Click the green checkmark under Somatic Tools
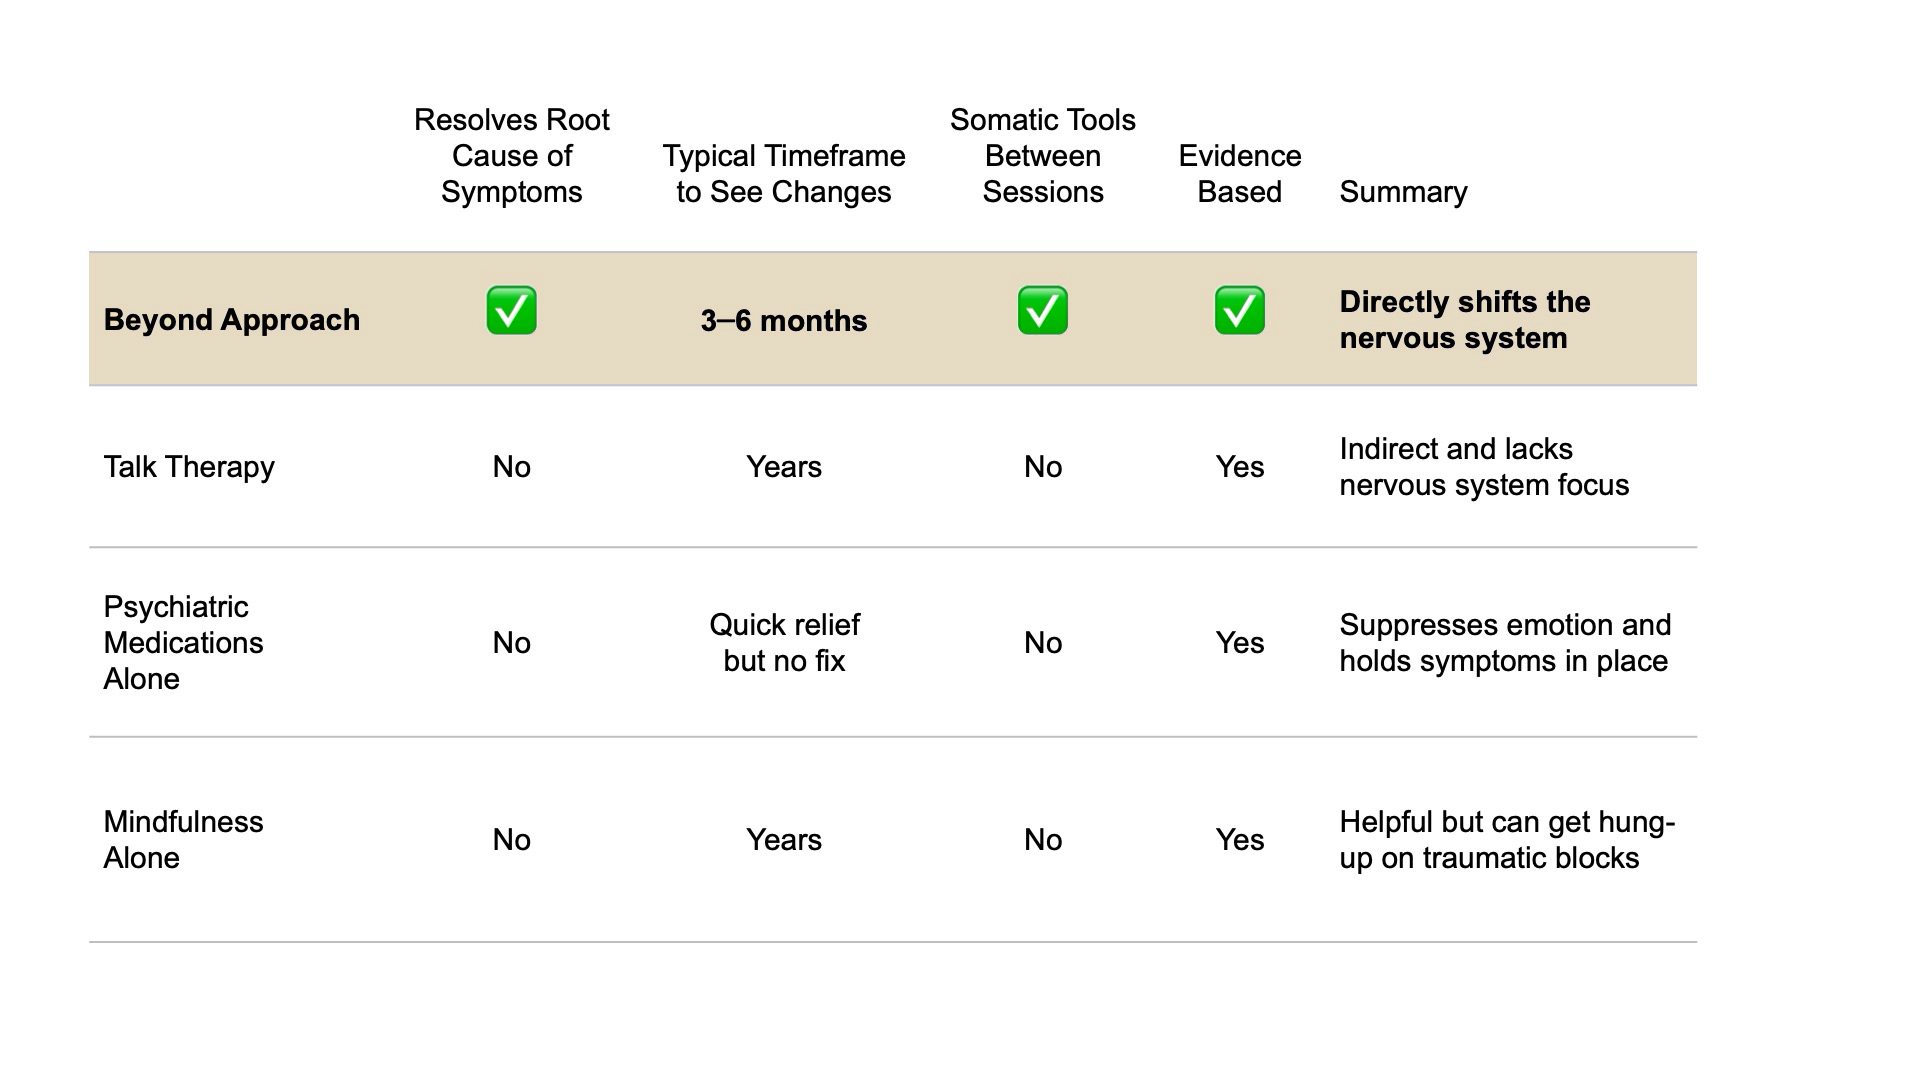 coord(1042,310)
